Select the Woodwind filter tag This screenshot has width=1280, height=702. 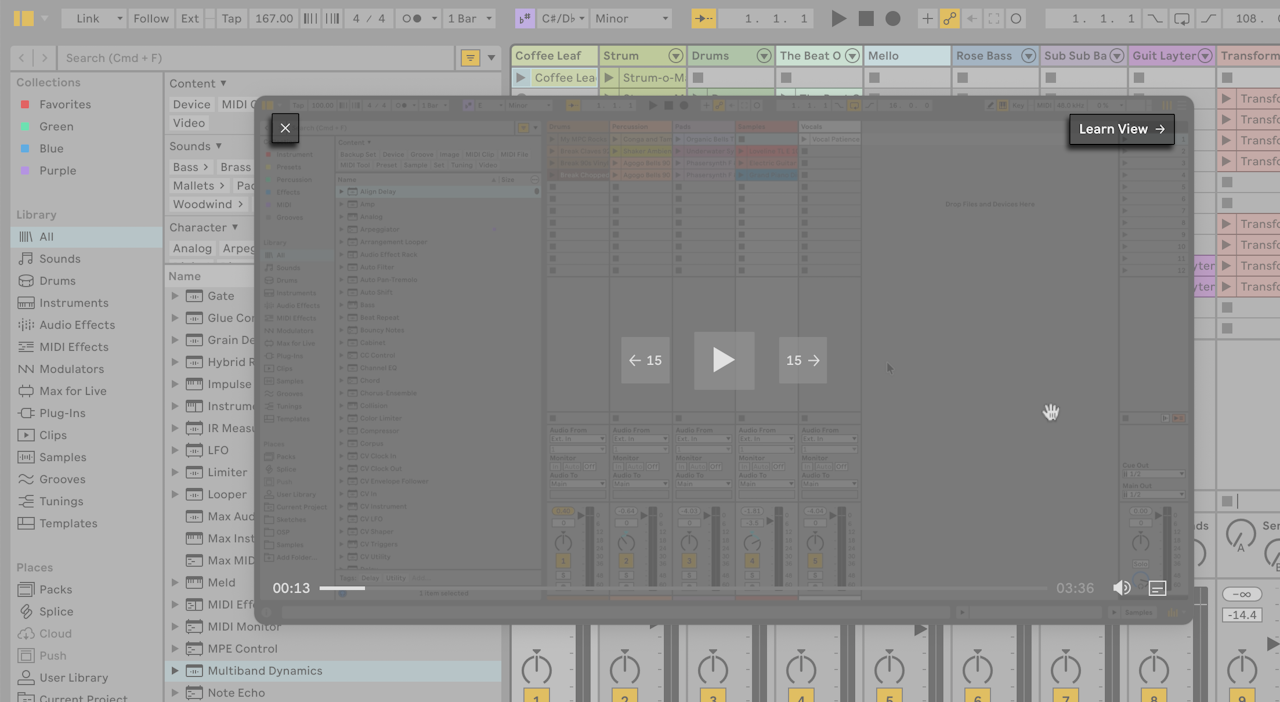208,204
